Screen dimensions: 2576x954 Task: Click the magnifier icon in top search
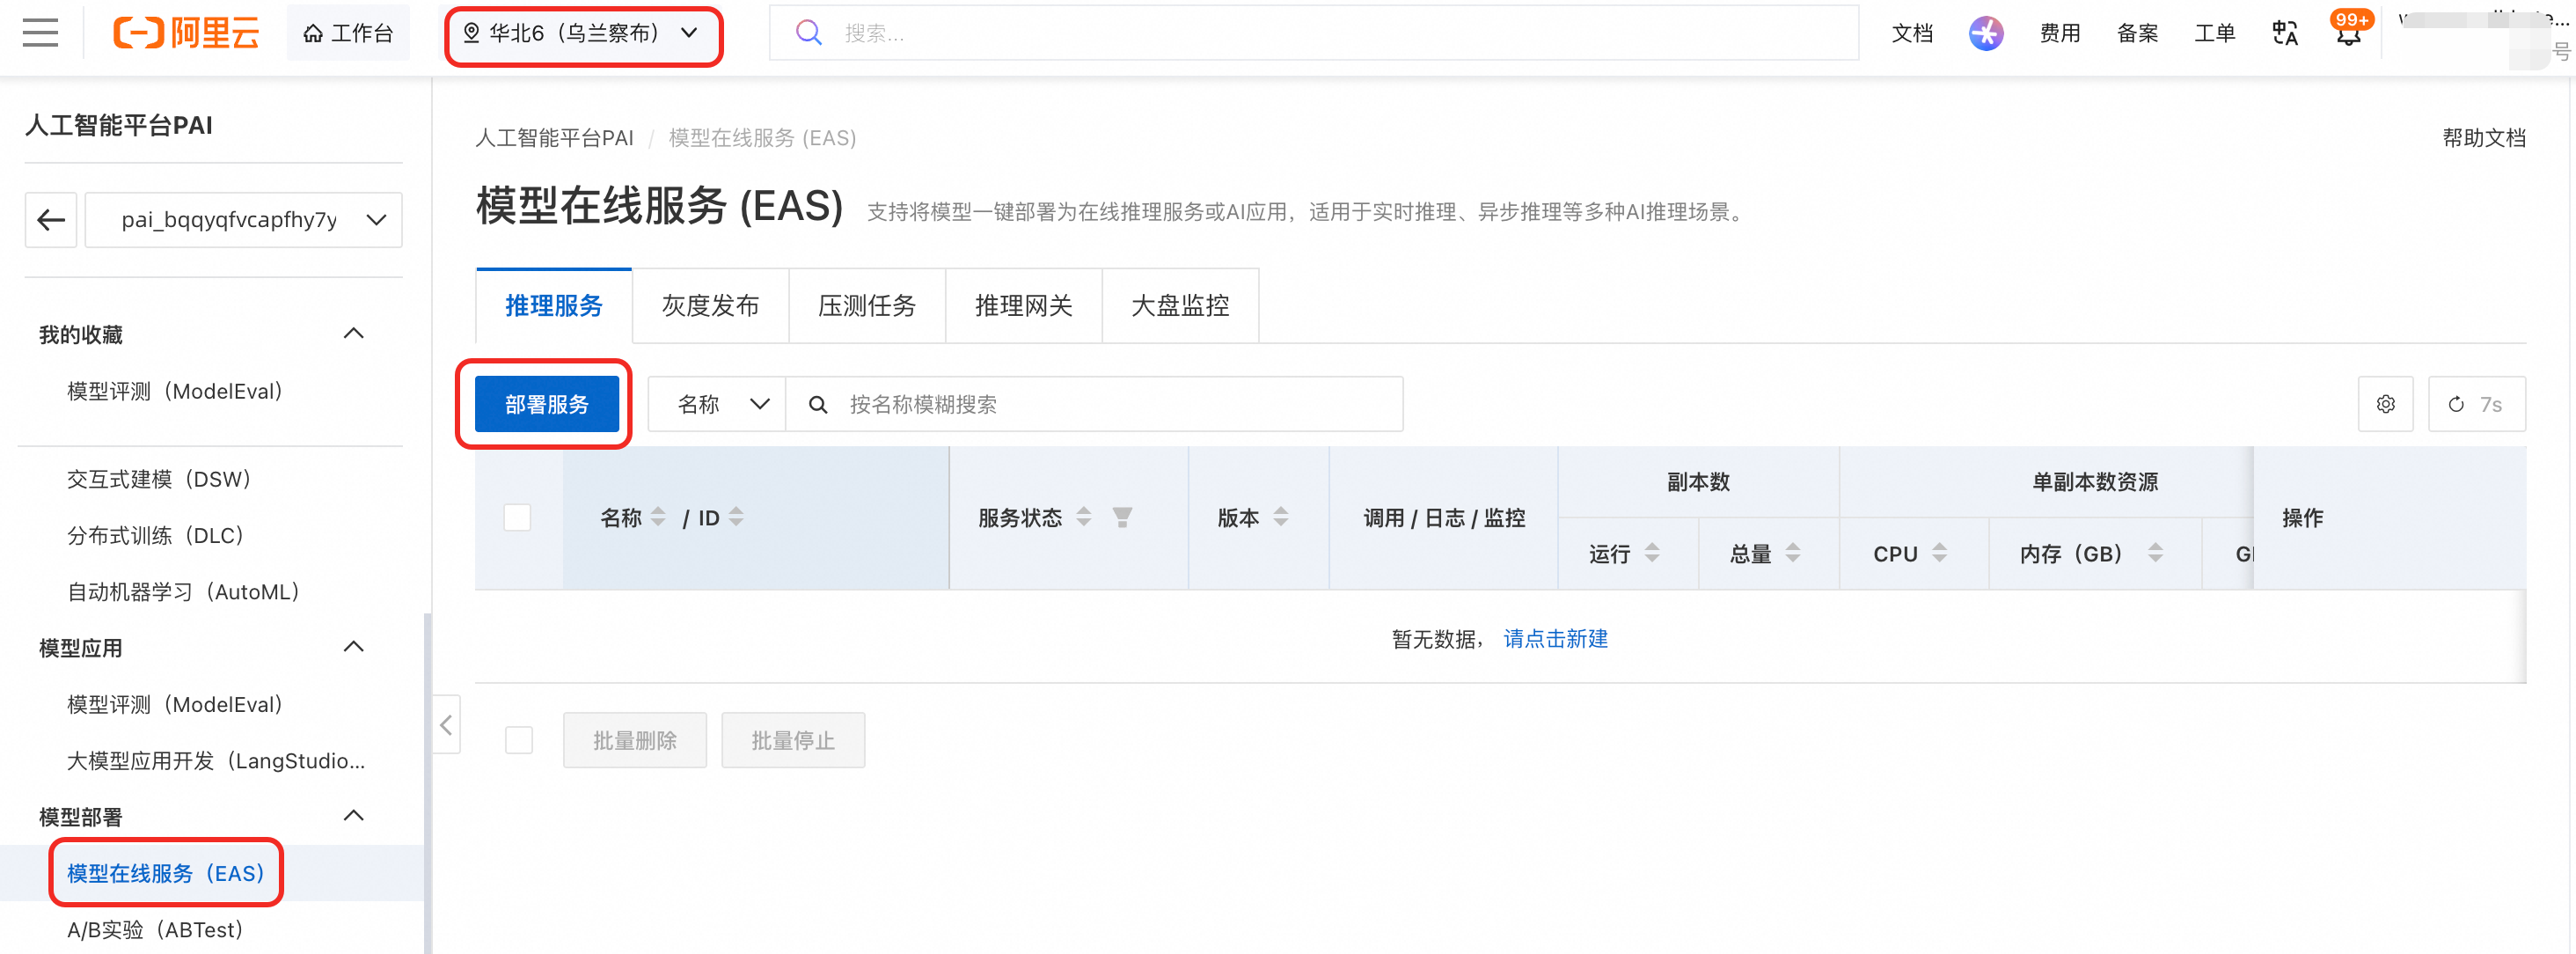pos(808,33)
